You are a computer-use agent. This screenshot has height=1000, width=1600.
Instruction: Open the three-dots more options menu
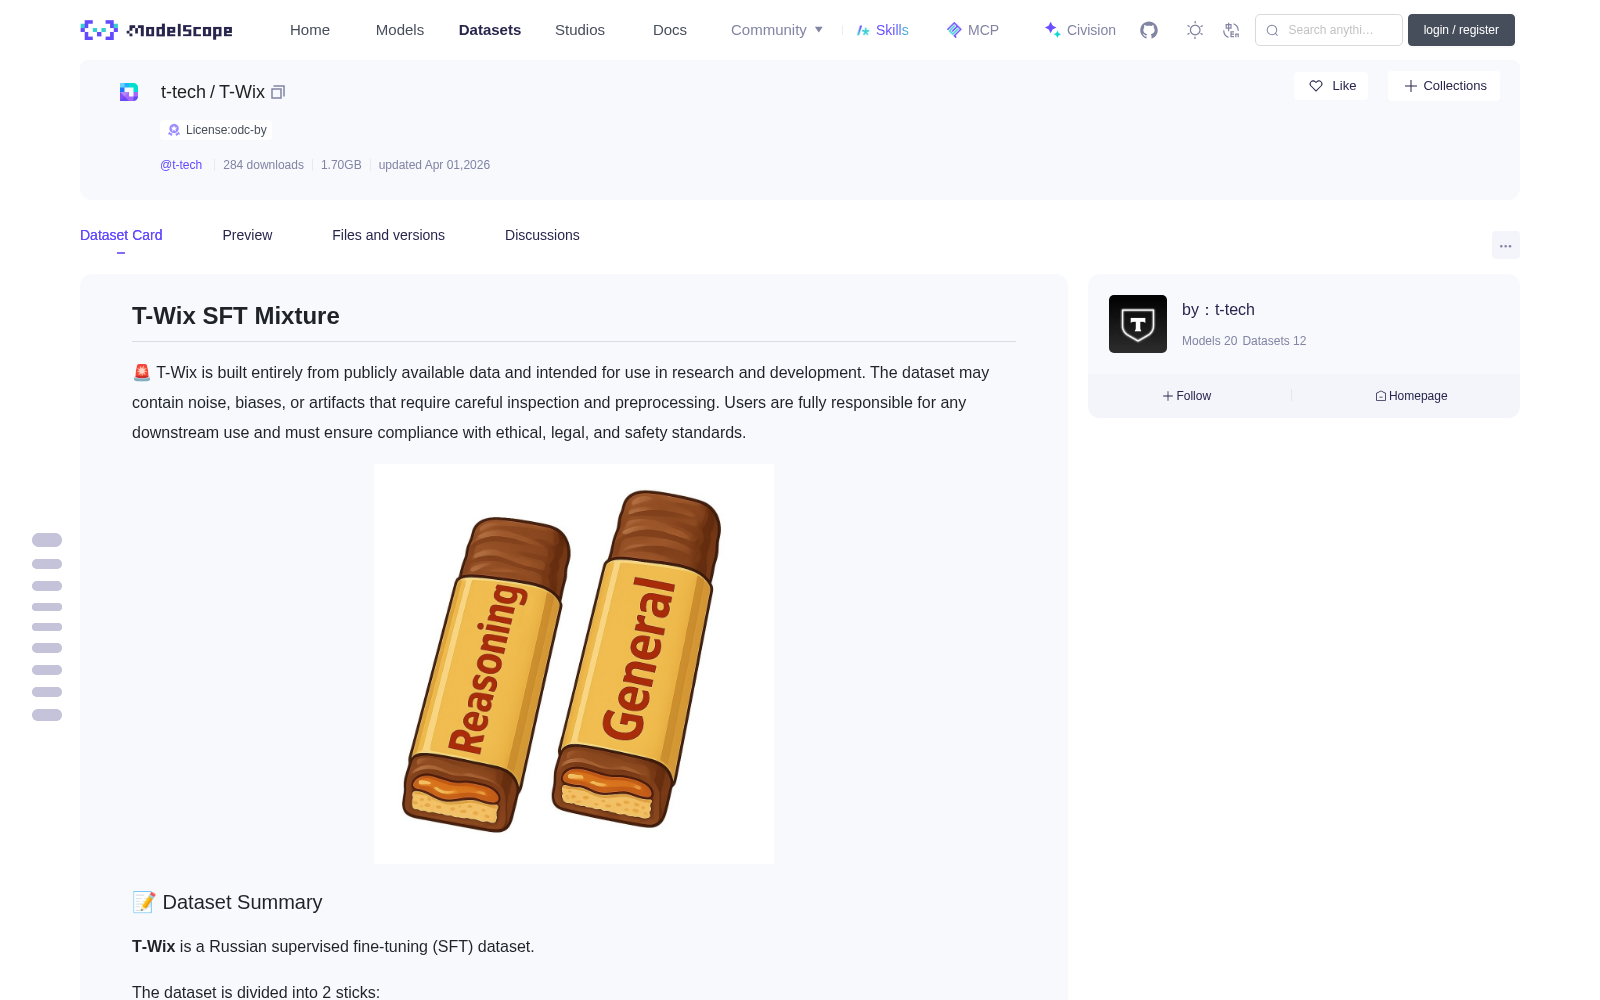coord(1505,245)
